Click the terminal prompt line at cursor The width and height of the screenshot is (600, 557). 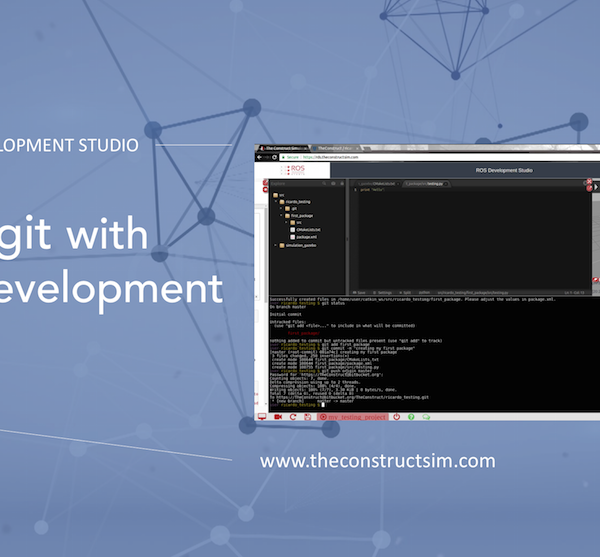297,404
